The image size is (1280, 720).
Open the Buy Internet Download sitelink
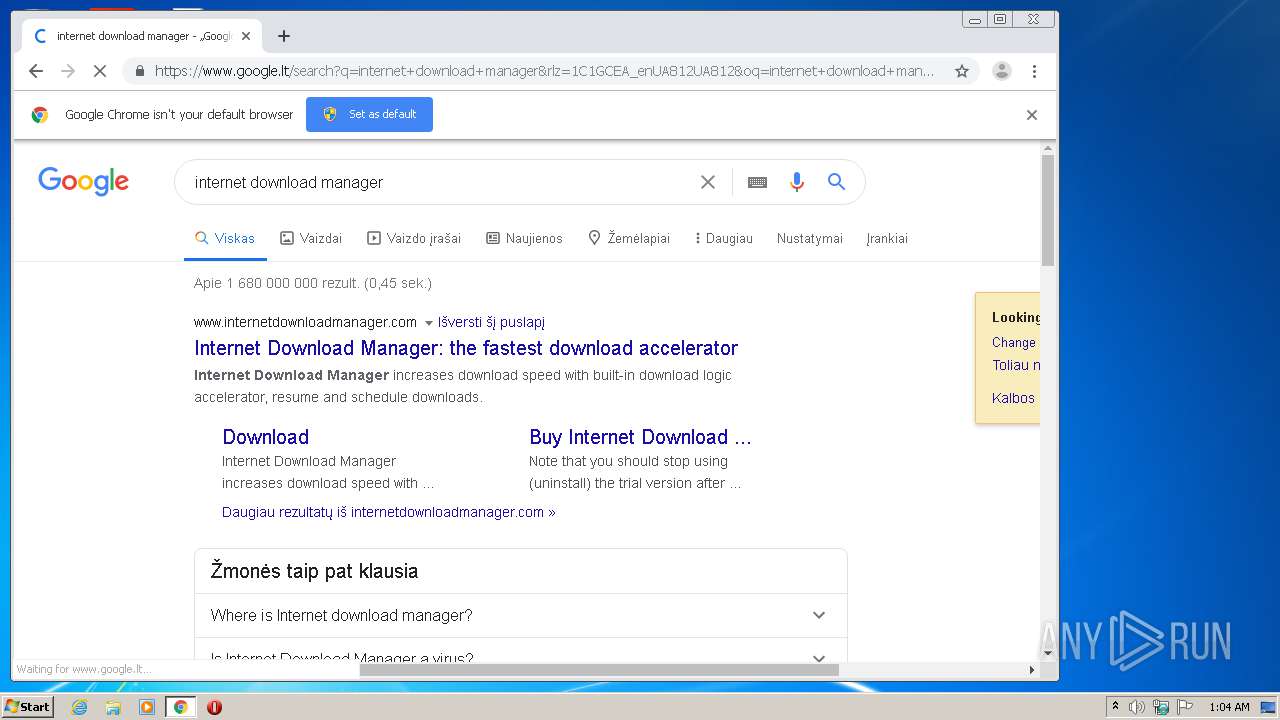click(x=640, y=437)
